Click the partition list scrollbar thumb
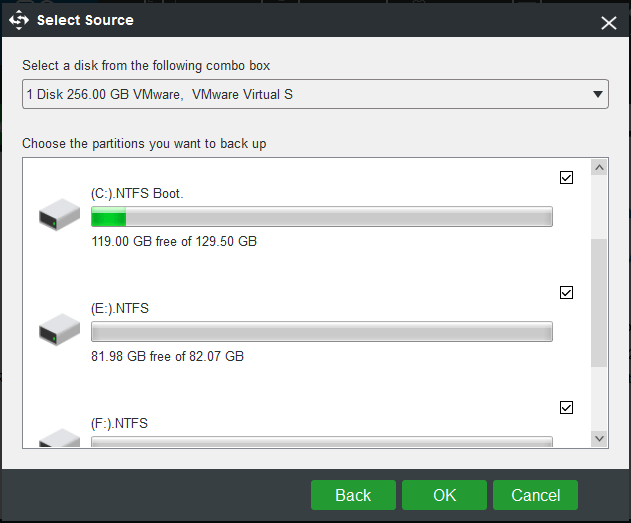The height and width of the screenshot is (523, 631). pyautogui.click(x=599, y=303)
